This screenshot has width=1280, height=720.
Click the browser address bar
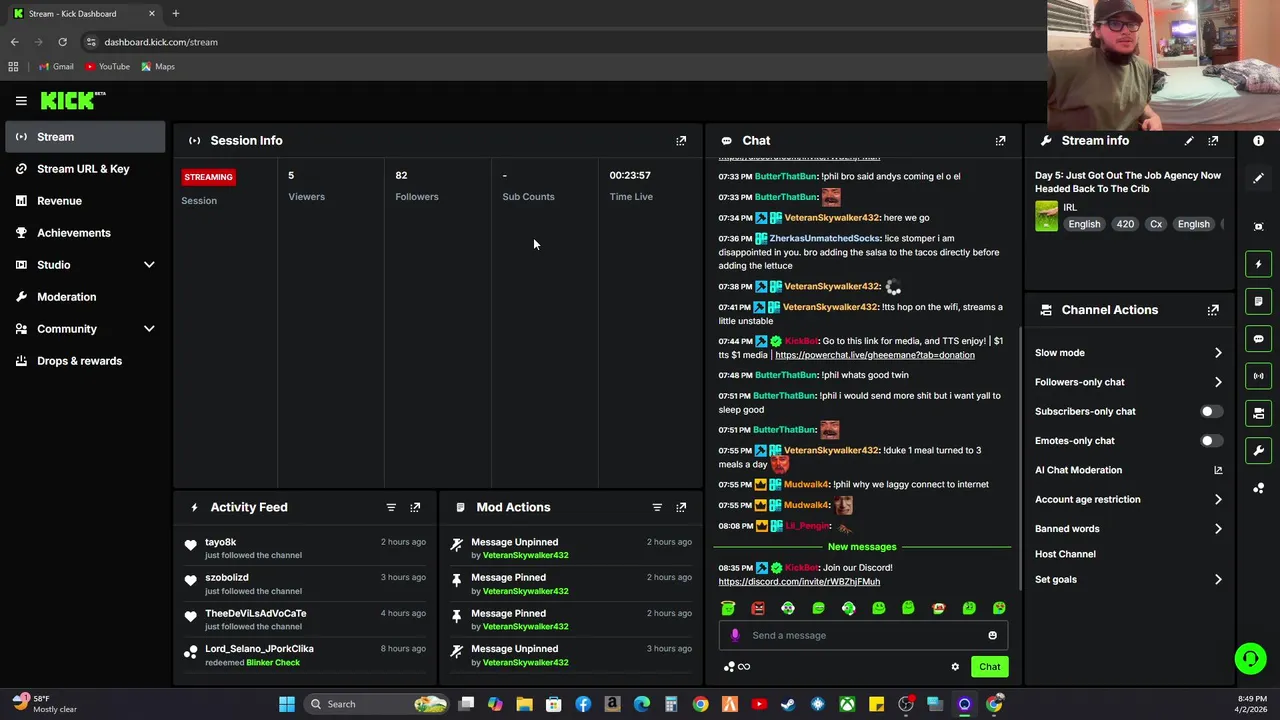(x=560, y=42)
